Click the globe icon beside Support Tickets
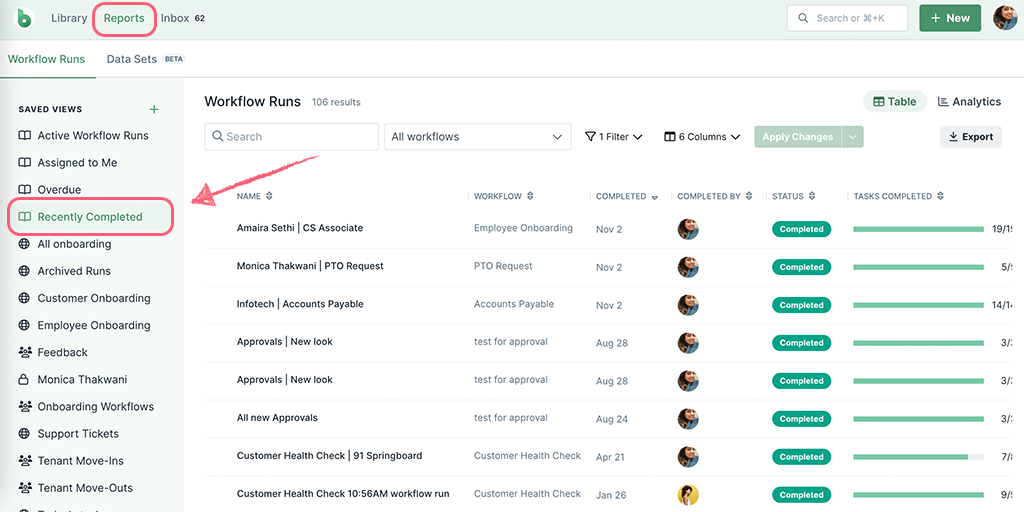The image size is (1024, 512). [x=24, y=434]
